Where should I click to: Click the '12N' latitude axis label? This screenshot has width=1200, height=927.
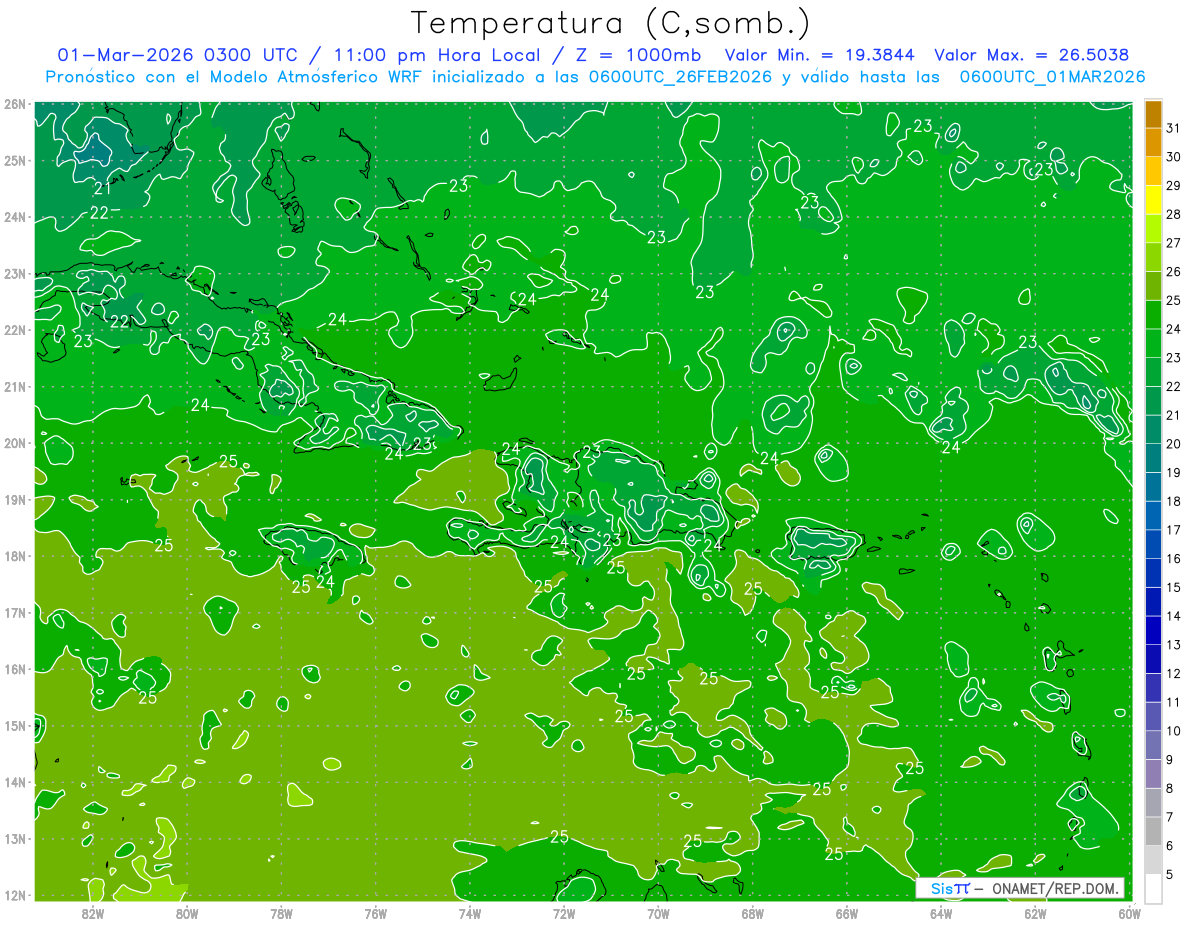(15, 895)
